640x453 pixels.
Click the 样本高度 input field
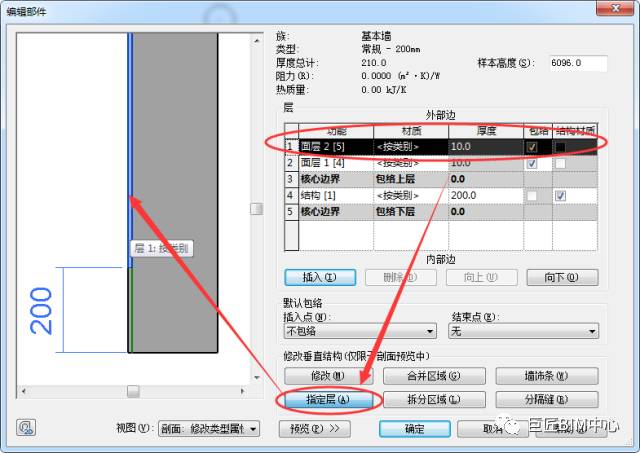[578, 63]
